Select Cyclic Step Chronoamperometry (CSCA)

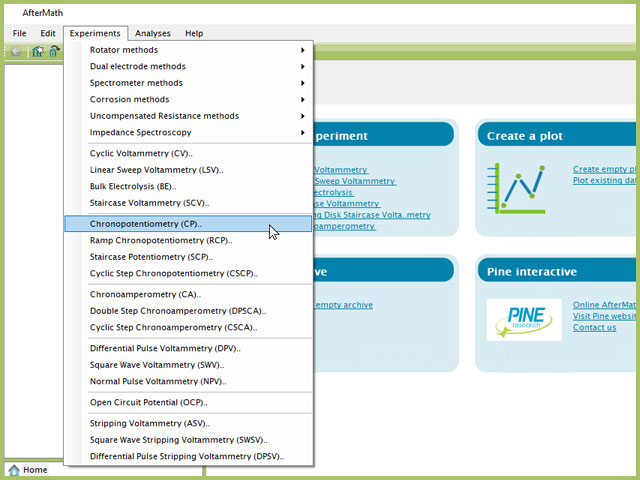tap(189, 327)
